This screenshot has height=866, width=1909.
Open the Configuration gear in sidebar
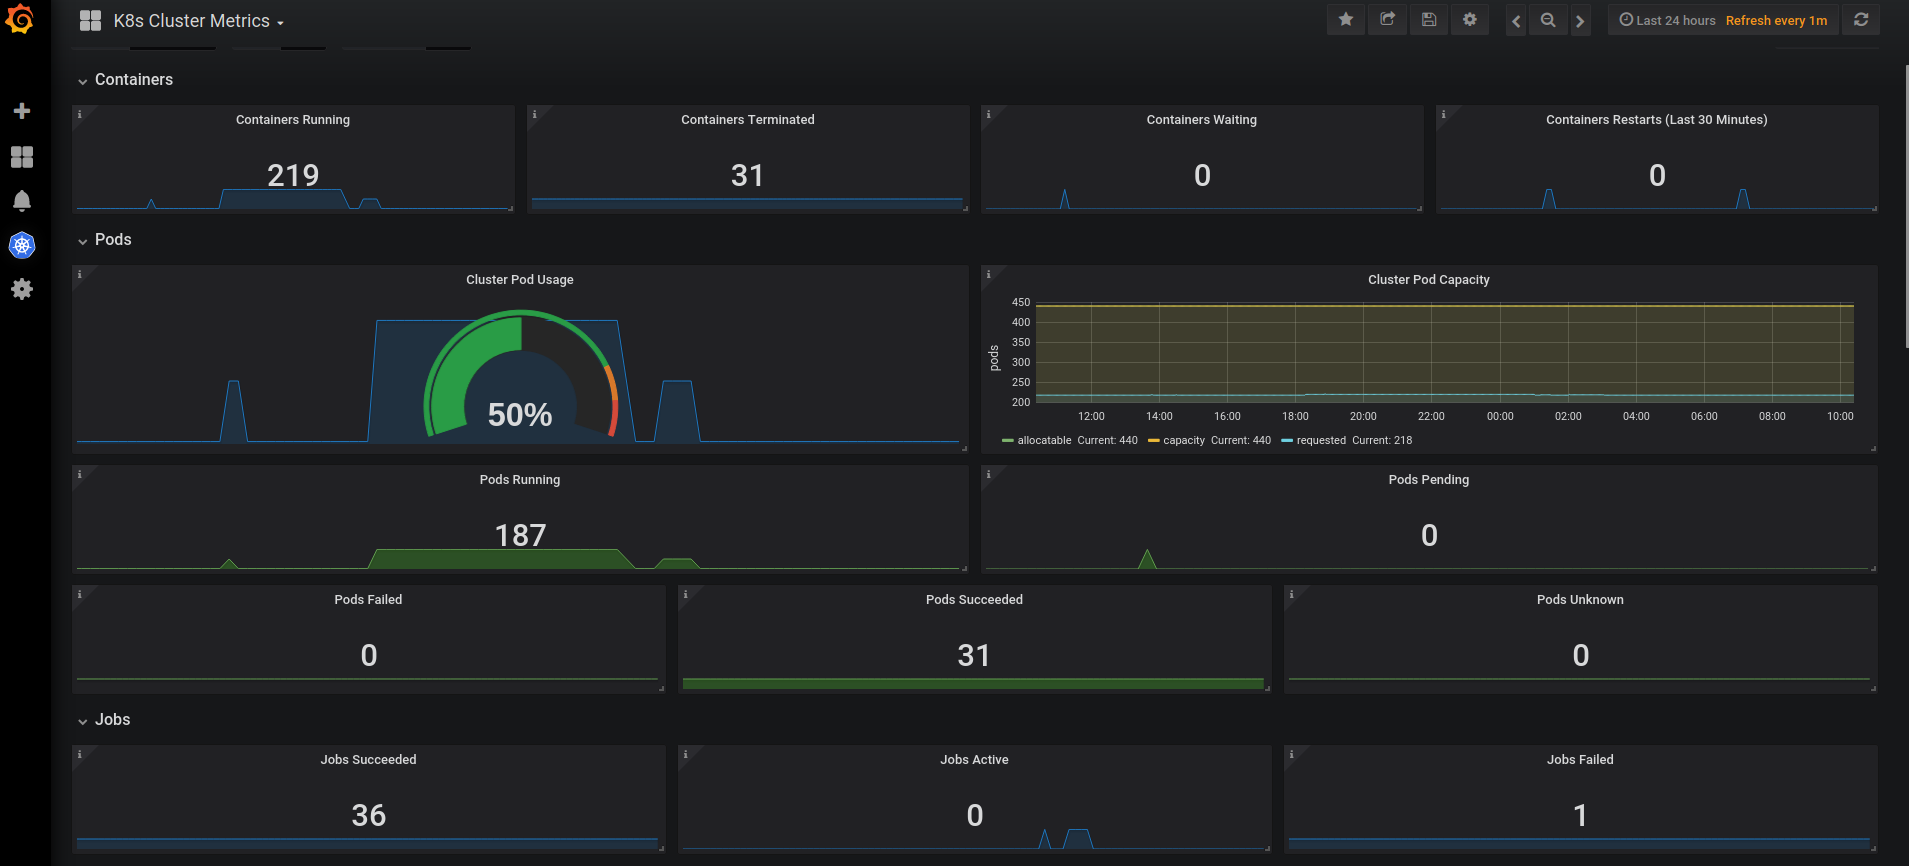(x=22, y=289)
